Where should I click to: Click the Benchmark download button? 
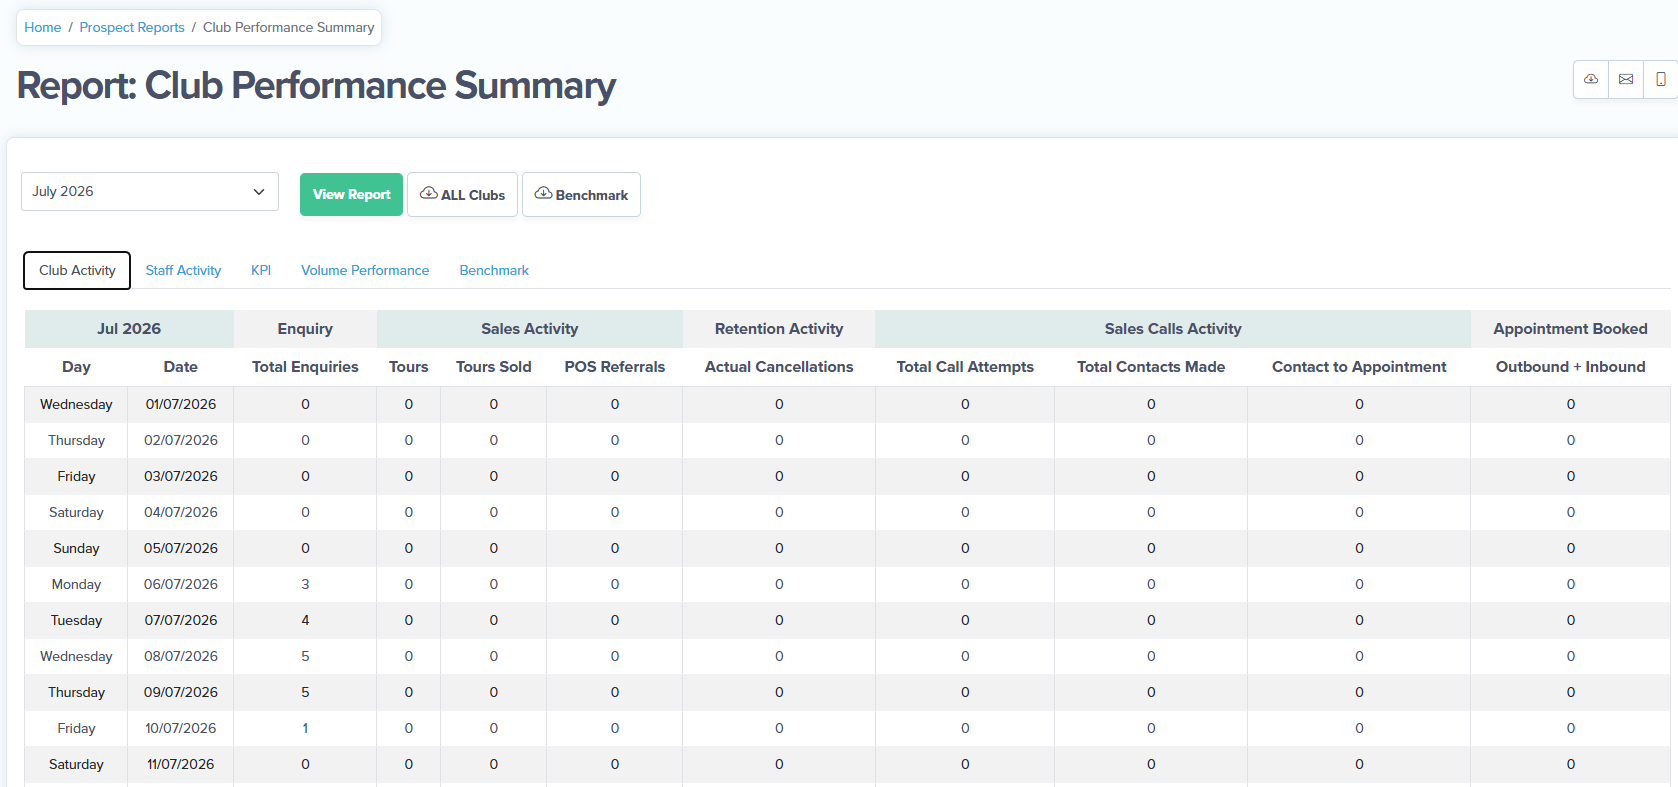(581, 194)
